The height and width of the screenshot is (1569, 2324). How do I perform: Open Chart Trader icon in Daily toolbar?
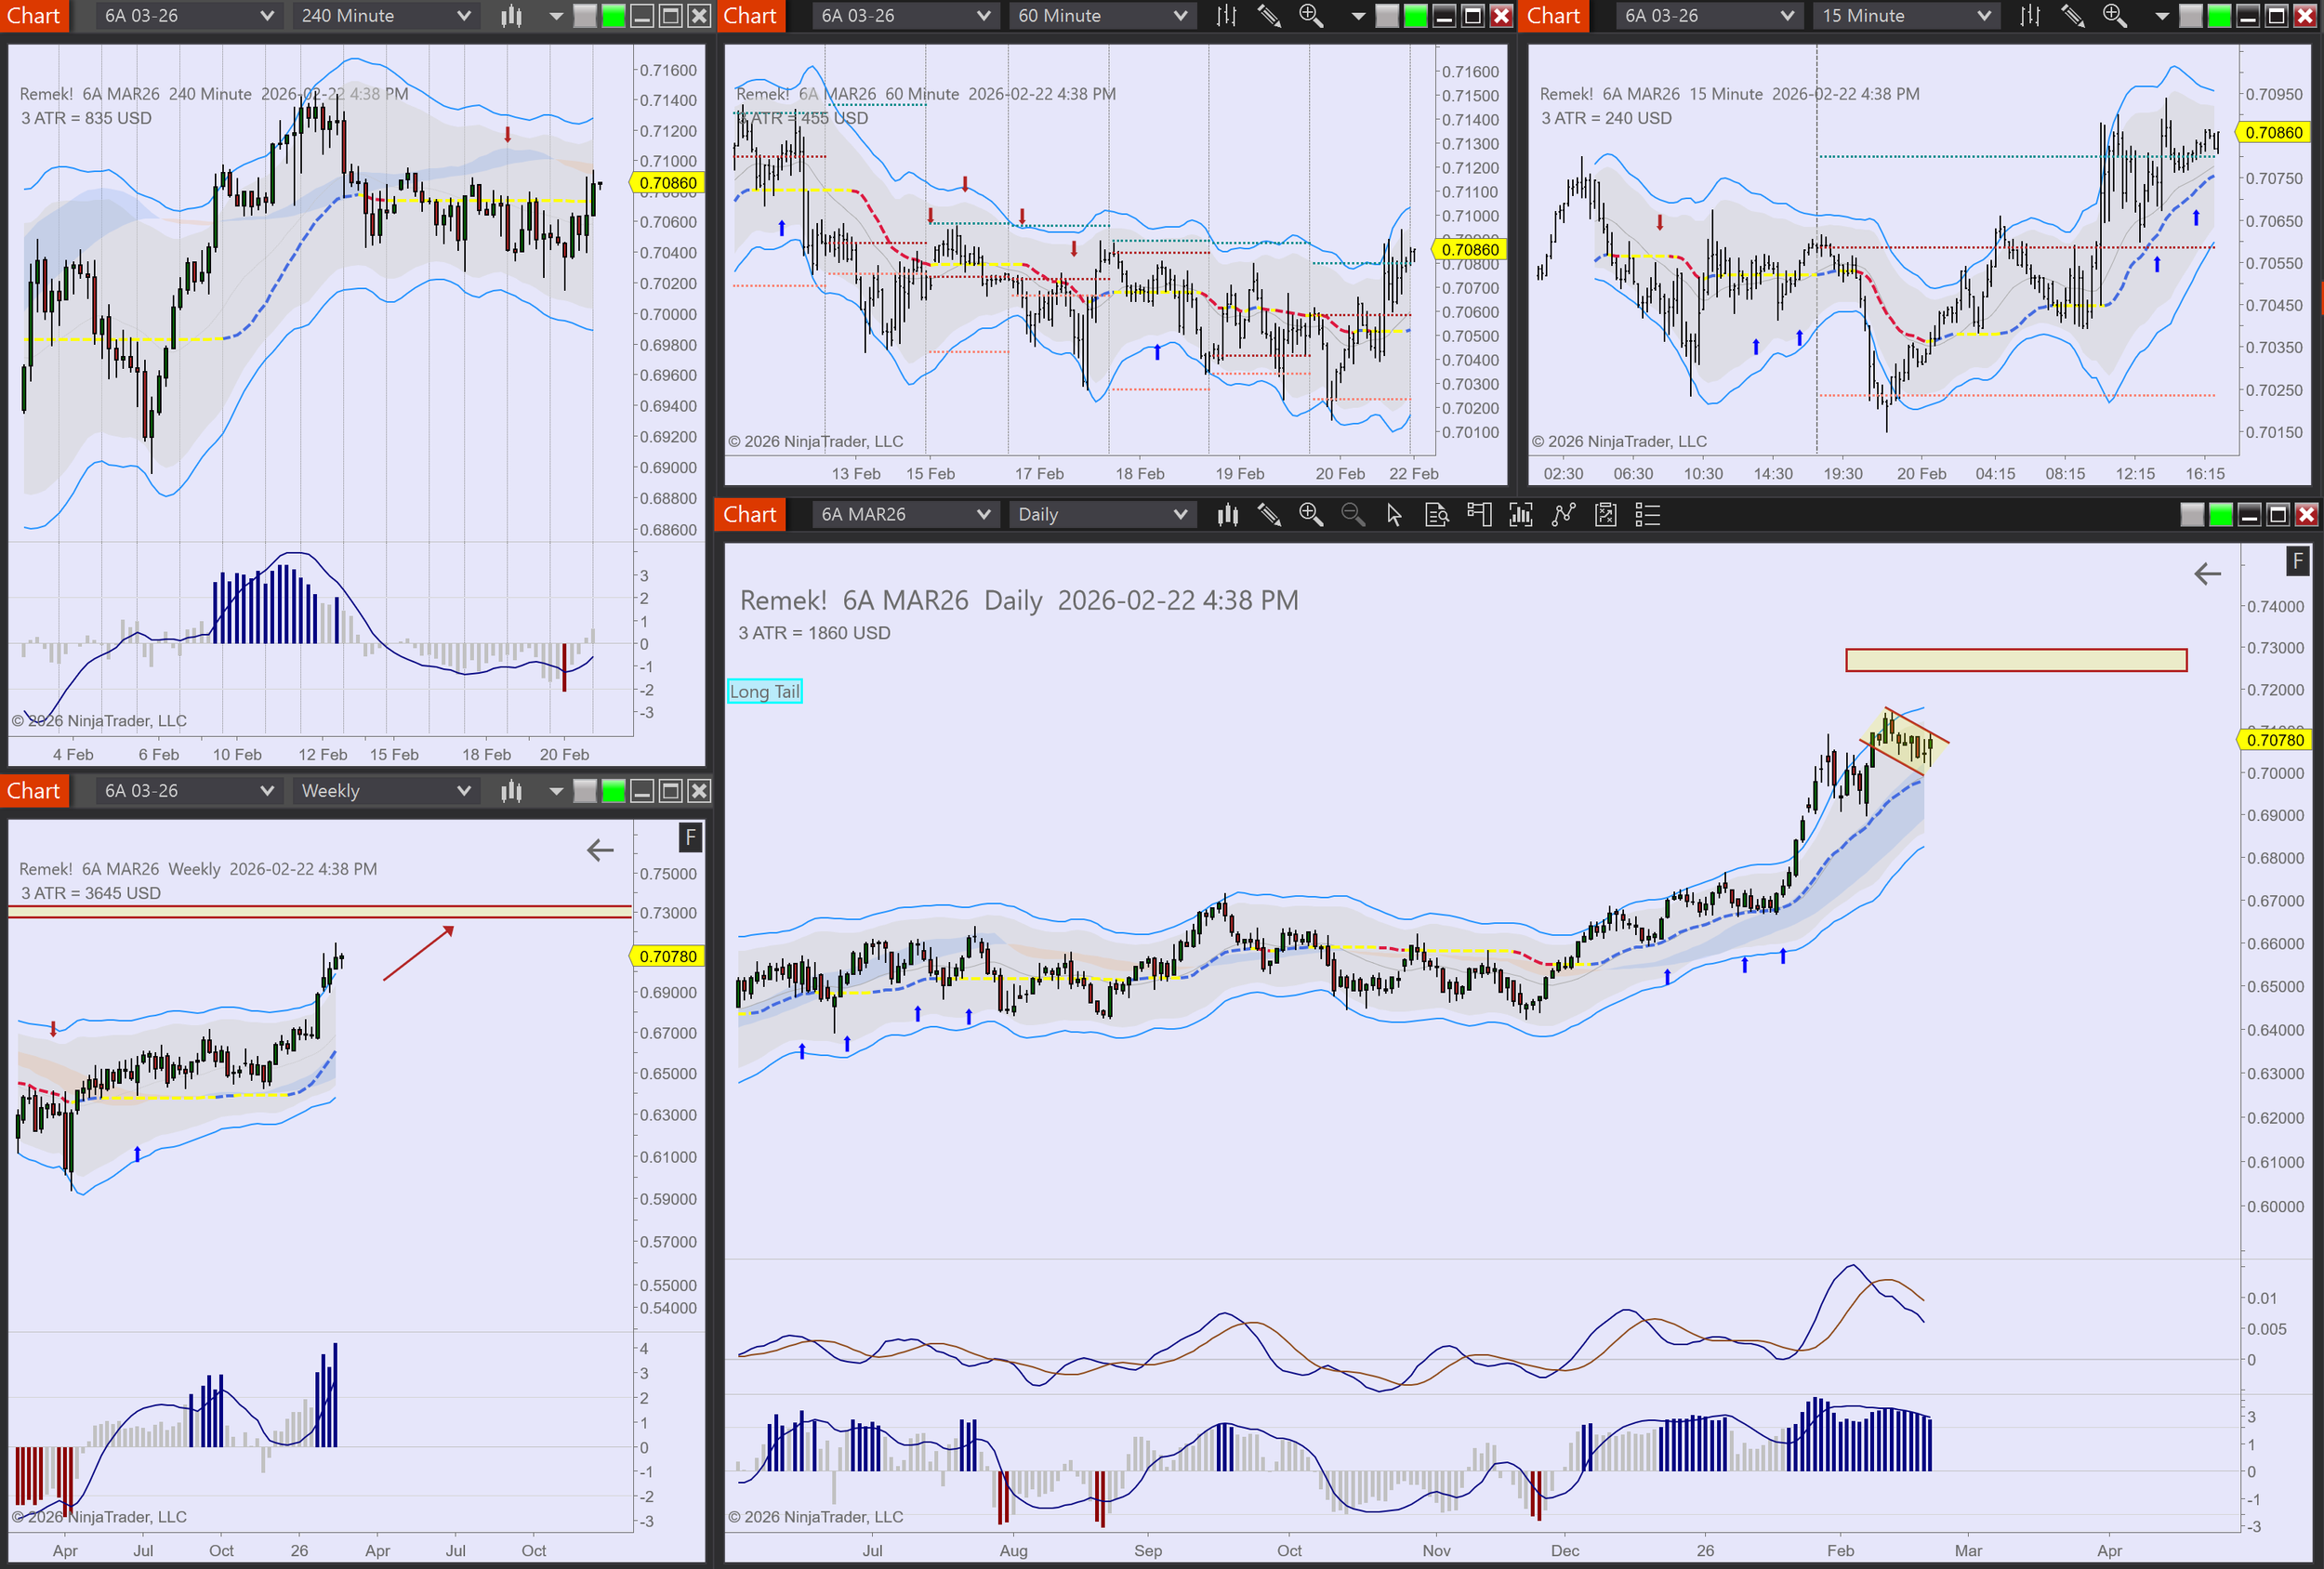[1478, 515]
